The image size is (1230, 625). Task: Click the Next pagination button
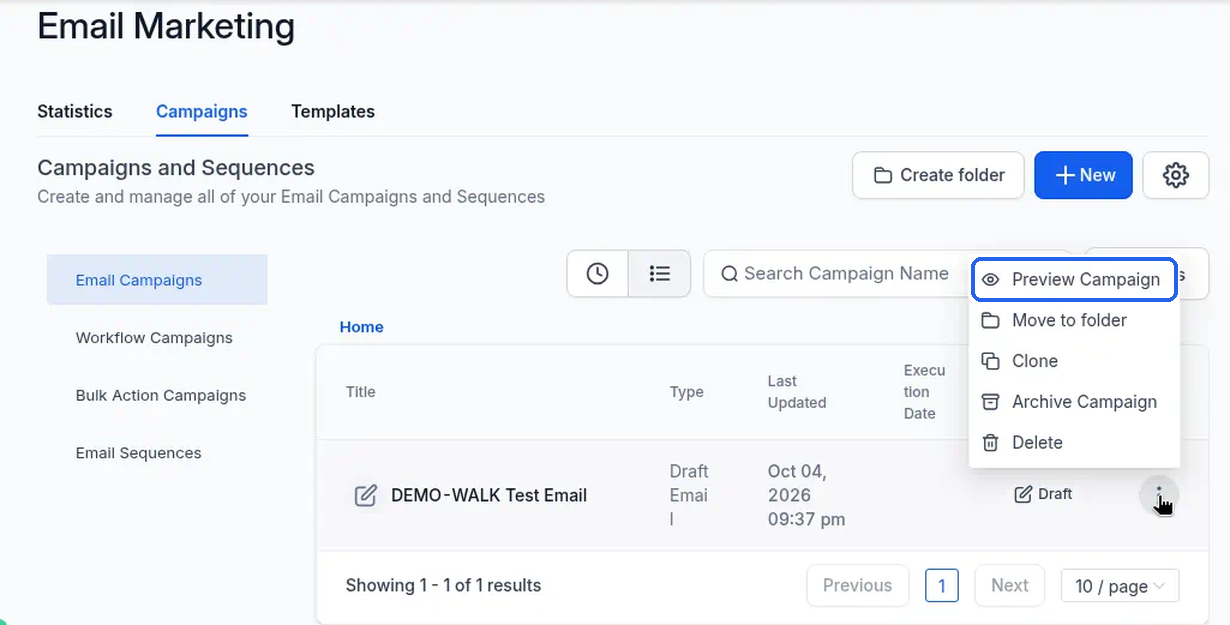[1009, 586]
